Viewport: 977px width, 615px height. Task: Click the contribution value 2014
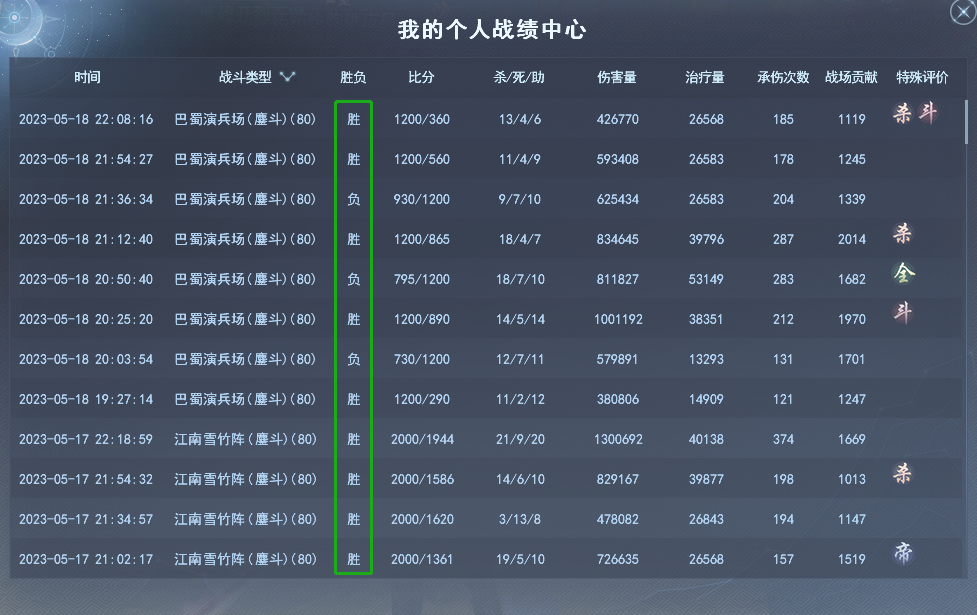[852, 239]
